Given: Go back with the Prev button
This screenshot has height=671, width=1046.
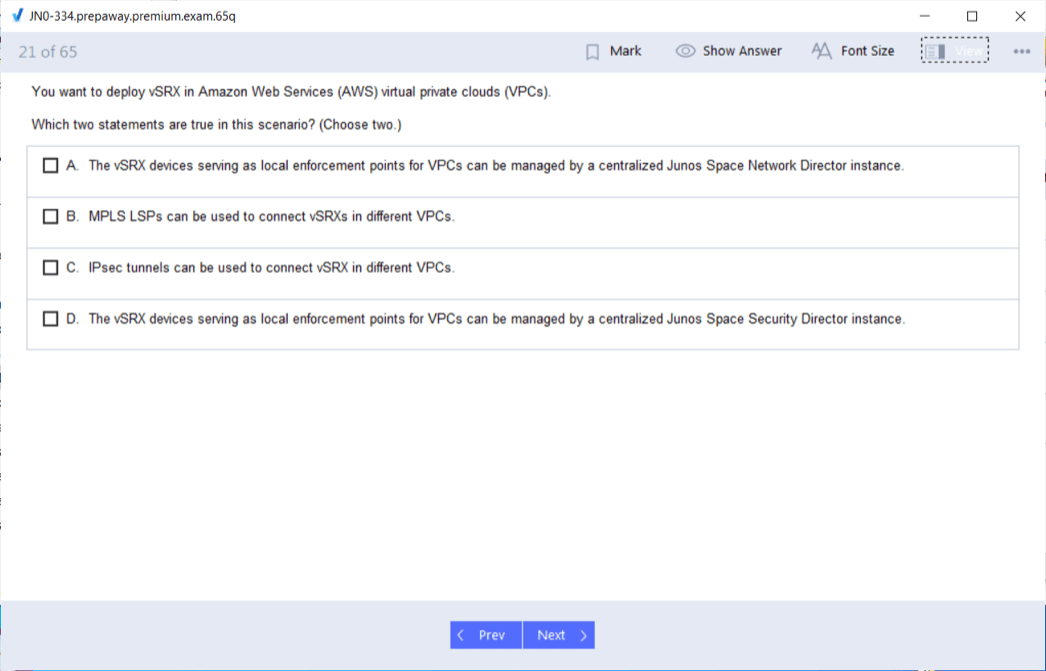Looking at the screenshot, I should pyautogui.click(x=486, y=635).
